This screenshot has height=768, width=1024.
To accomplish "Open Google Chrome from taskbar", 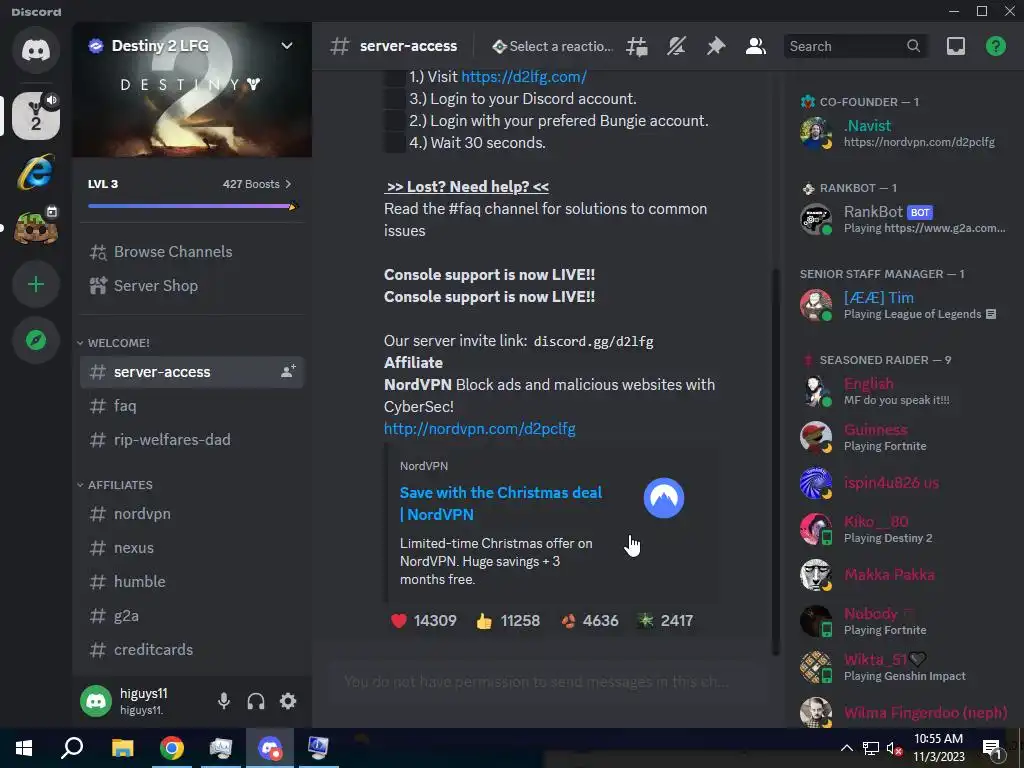I will click(172, 748).
